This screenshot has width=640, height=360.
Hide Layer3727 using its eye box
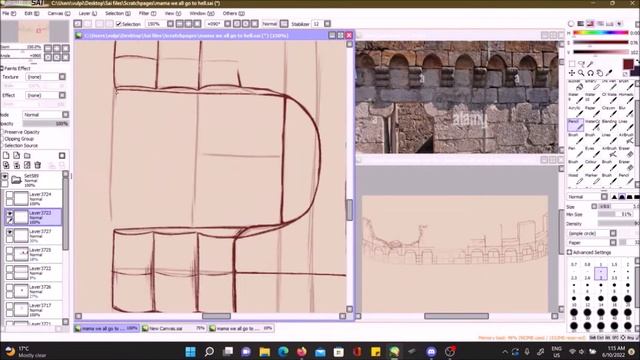(9, 232)
